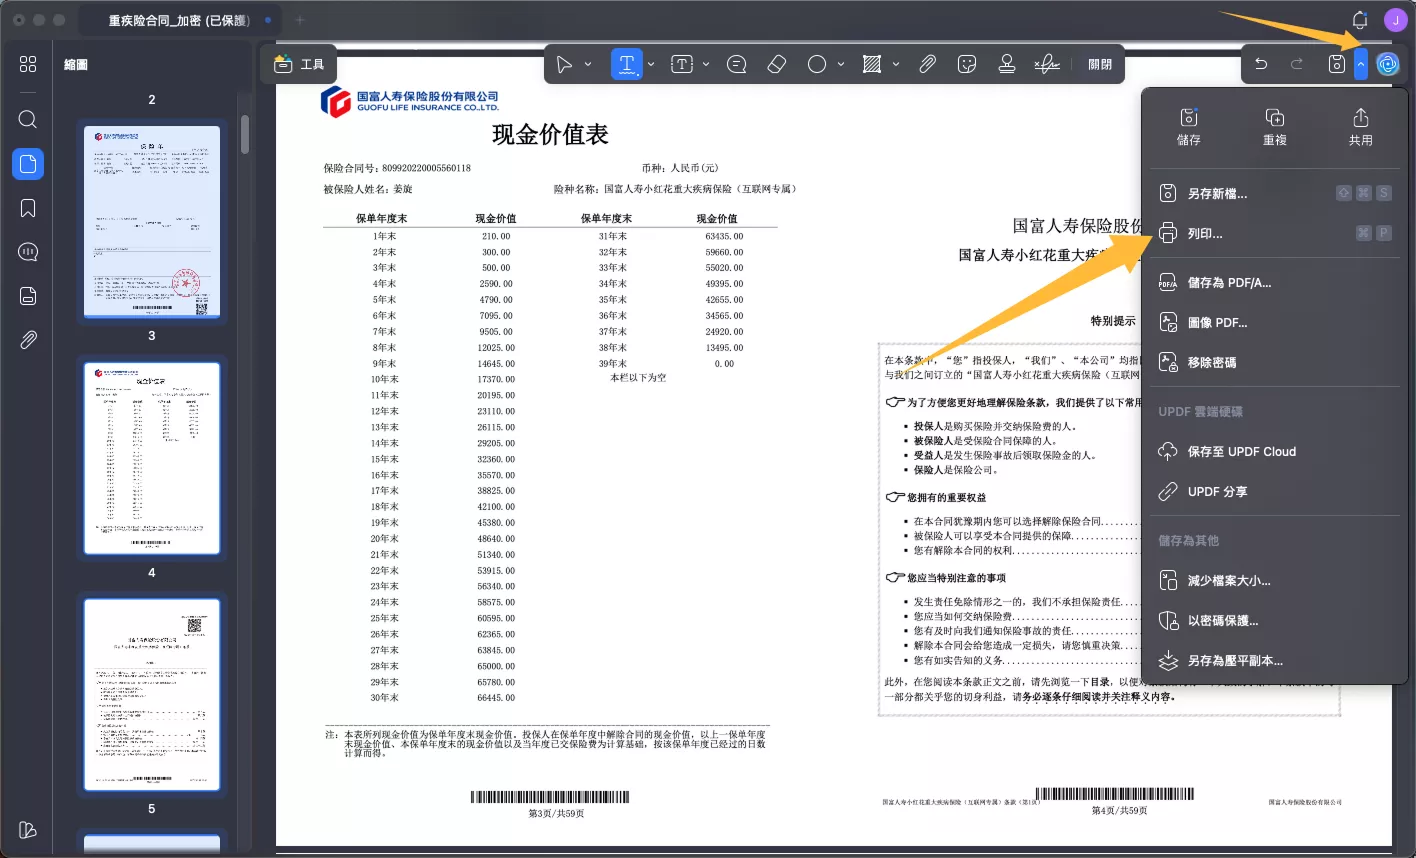Open the cursor tool dropdown arrow
This screenshot has height=858, width=1416.
[x=588, y=64]
